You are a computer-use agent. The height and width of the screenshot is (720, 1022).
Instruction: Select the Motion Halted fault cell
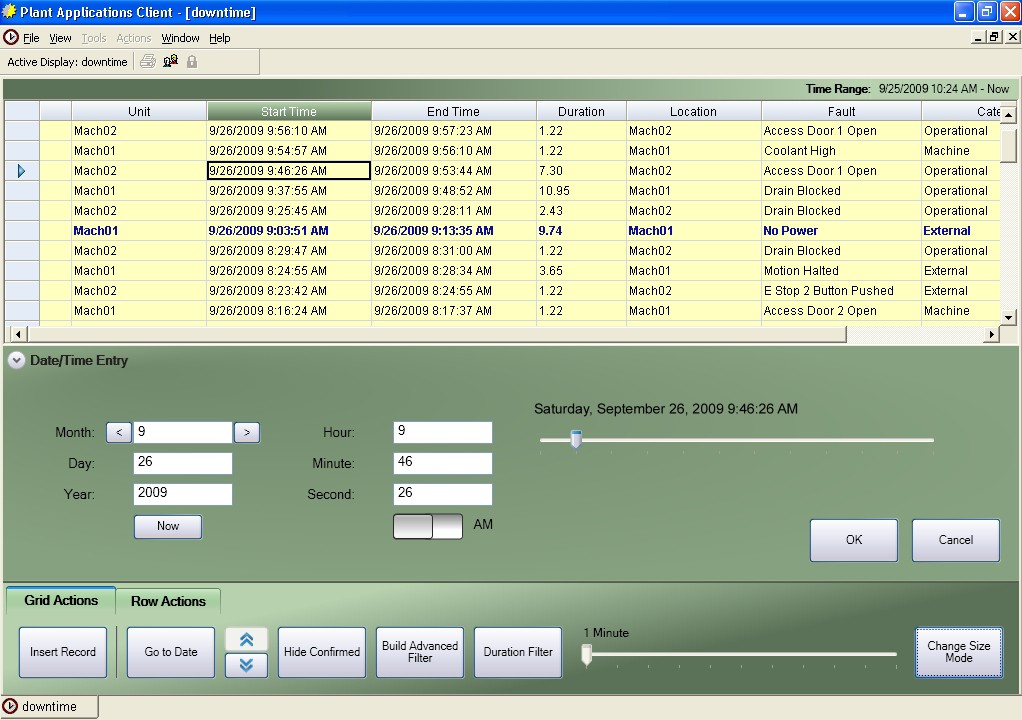click(841, 270)
